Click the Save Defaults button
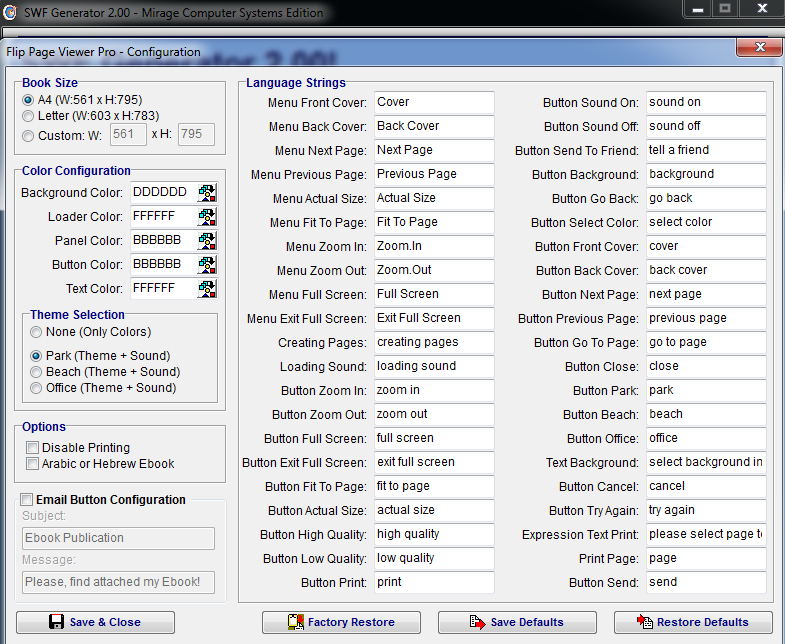 (516, 622)
